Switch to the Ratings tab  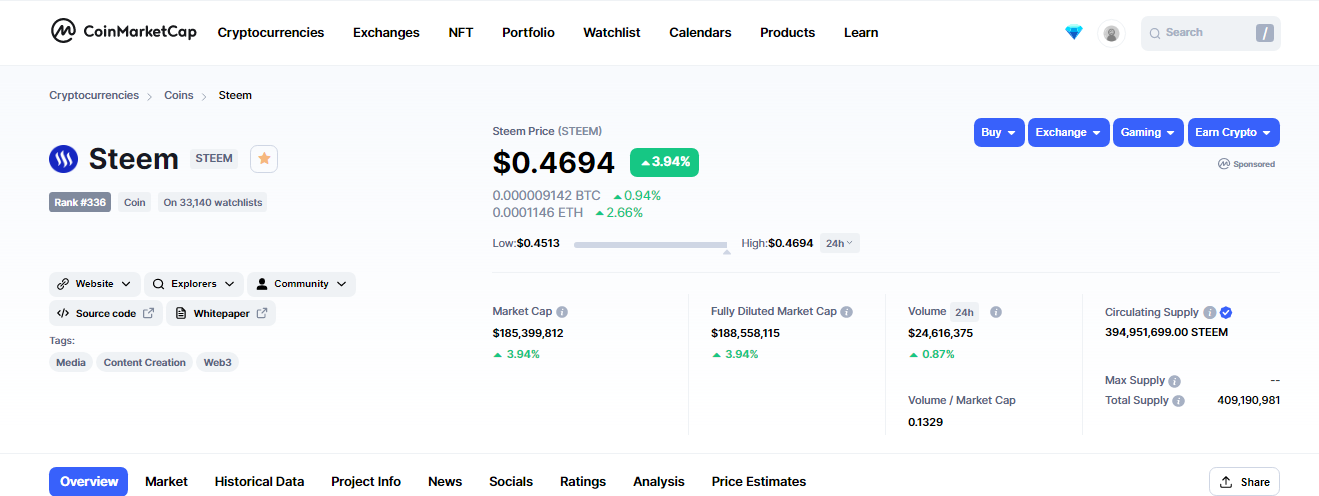point(583,482)
